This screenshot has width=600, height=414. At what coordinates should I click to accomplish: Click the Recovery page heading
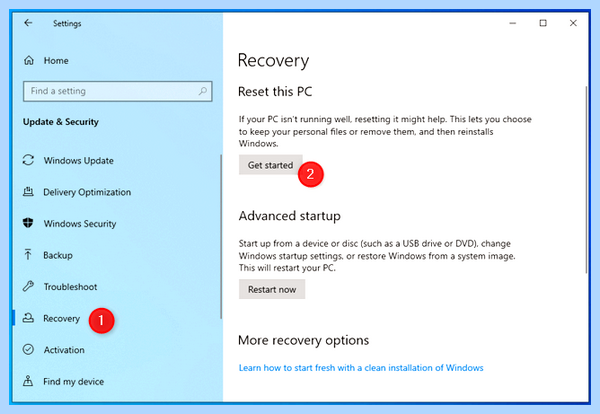tap(273, 60)
